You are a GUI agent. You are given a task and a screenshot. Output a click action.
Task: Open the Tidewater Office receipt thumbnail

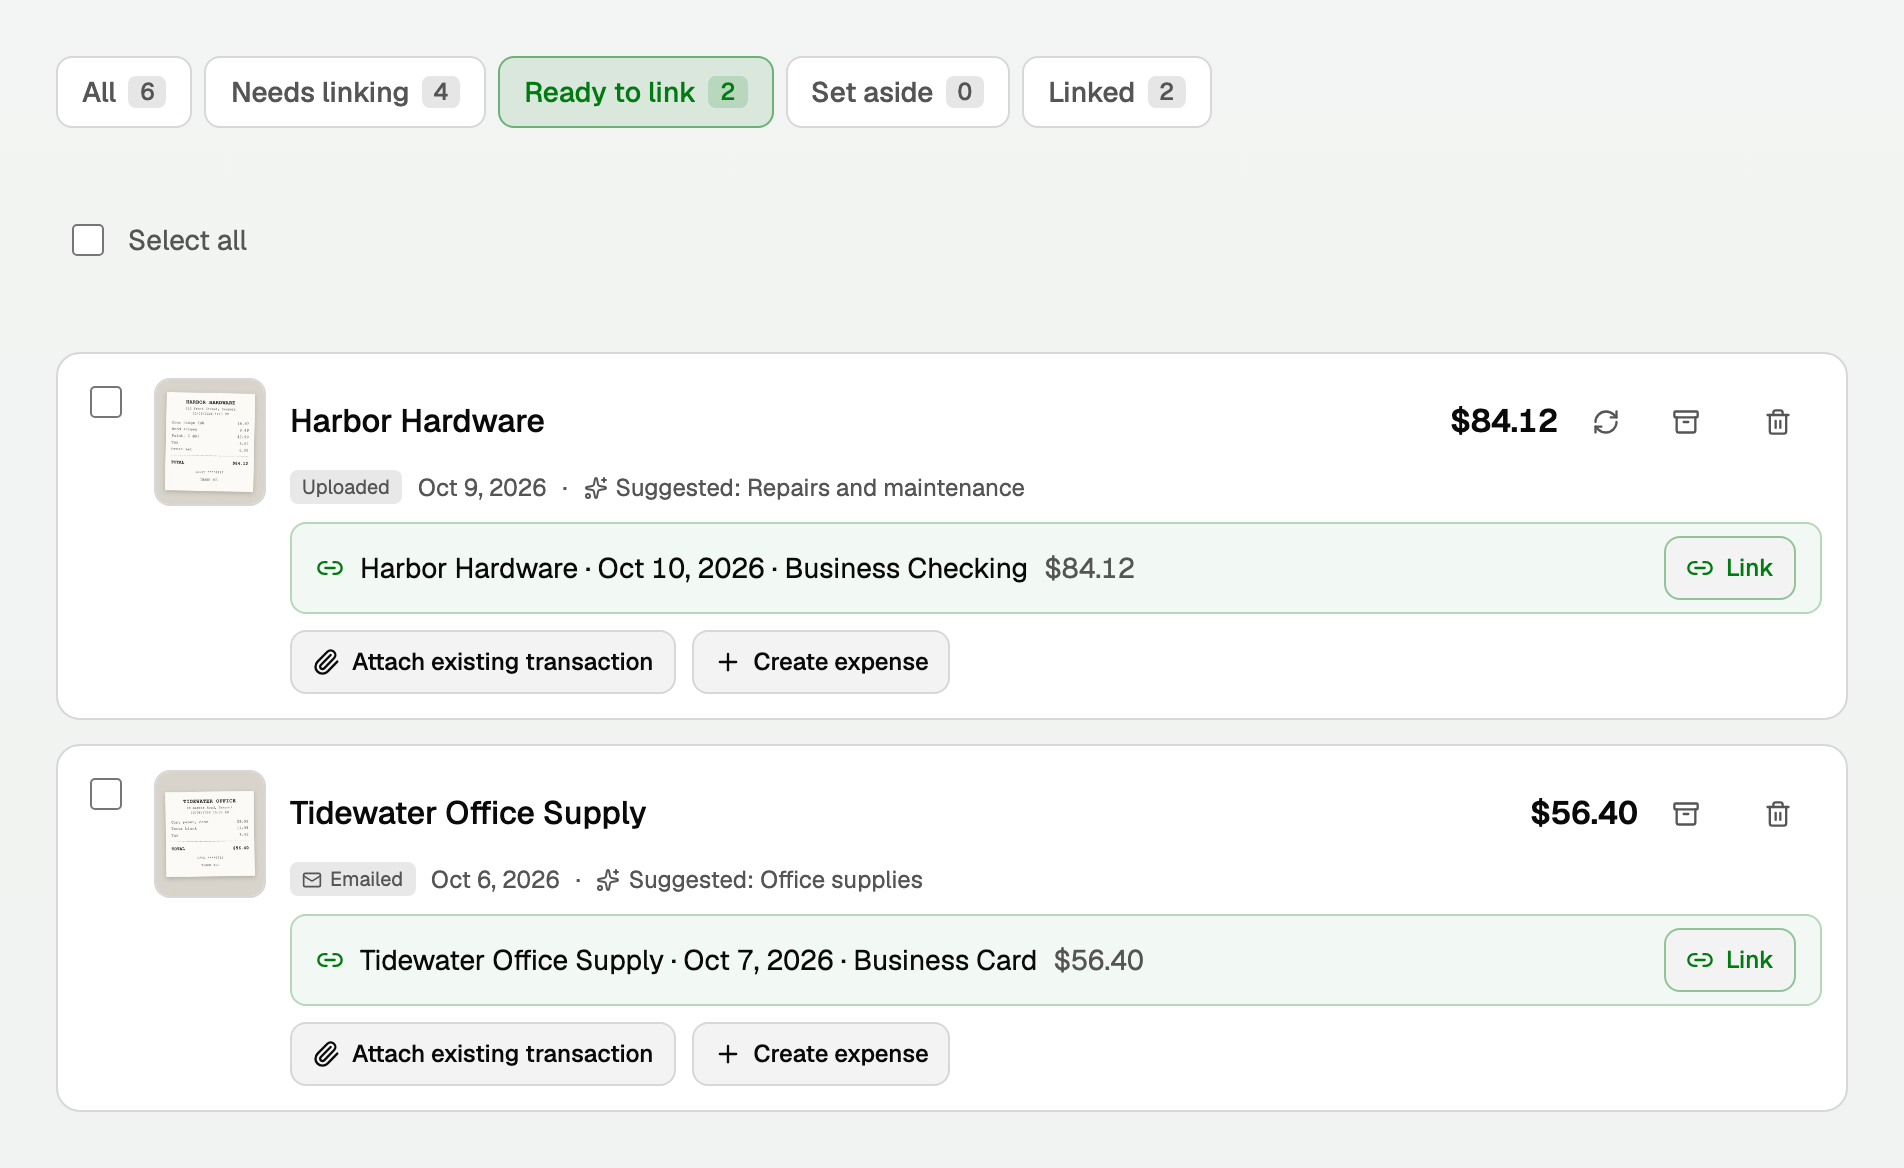(210, 834)
